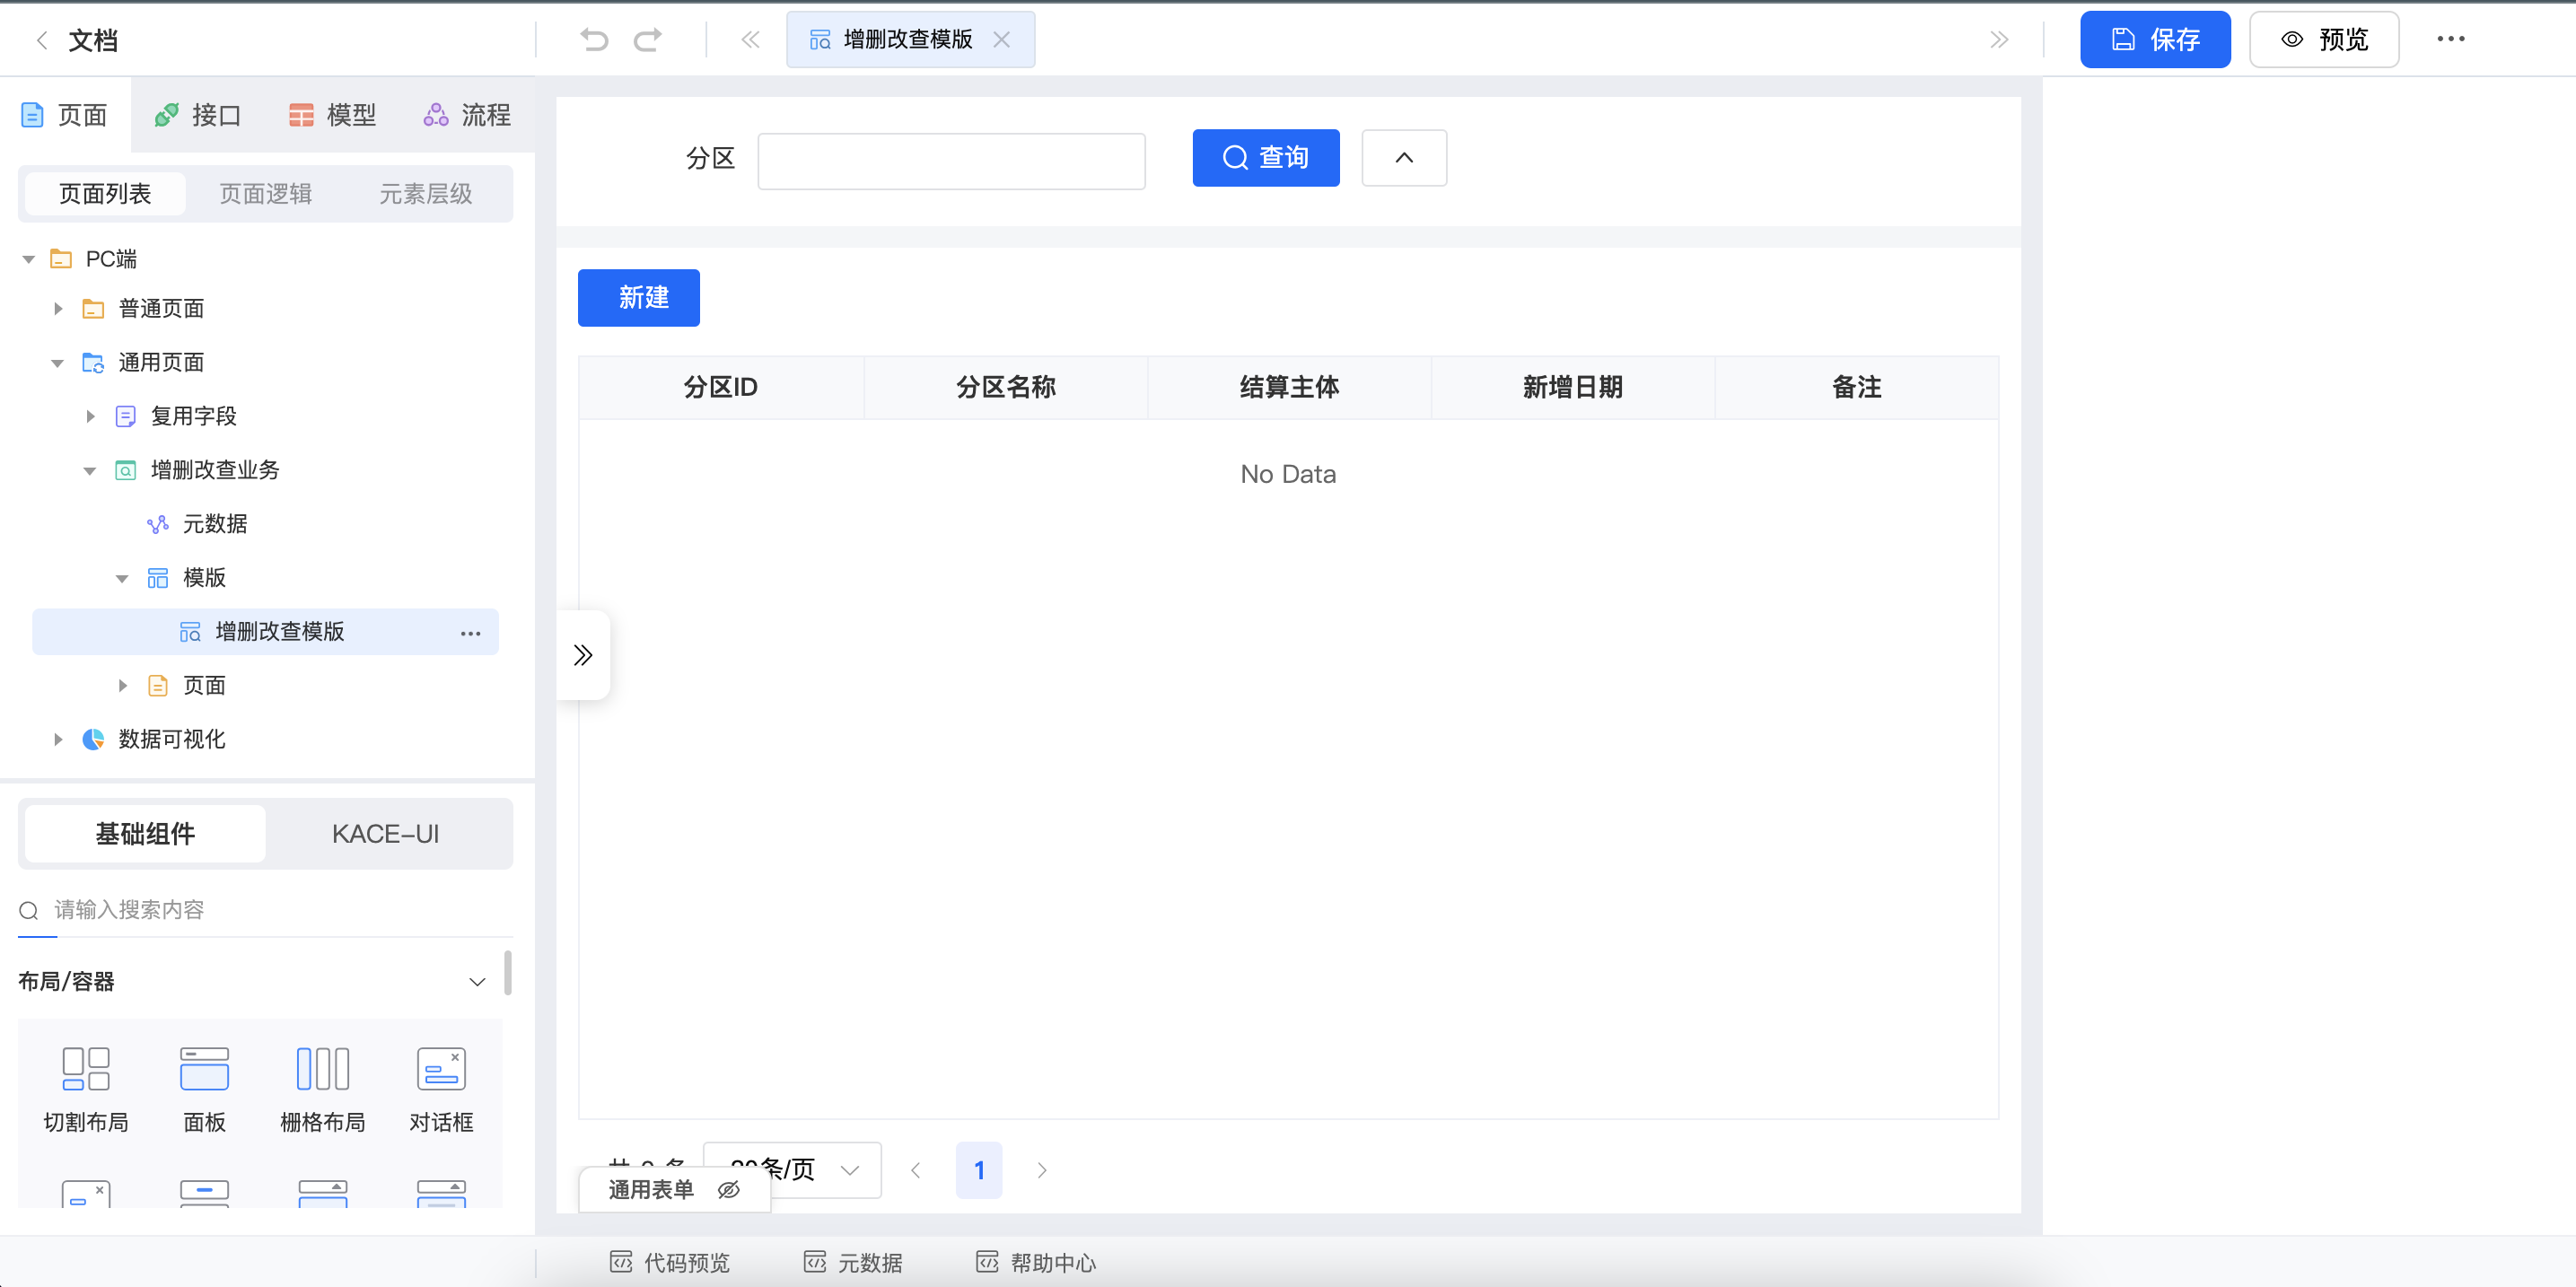Click the 查询 search button
Image resolution: width=2576 pixels, height=1287 pixels.
click(x=1265, y=157)
